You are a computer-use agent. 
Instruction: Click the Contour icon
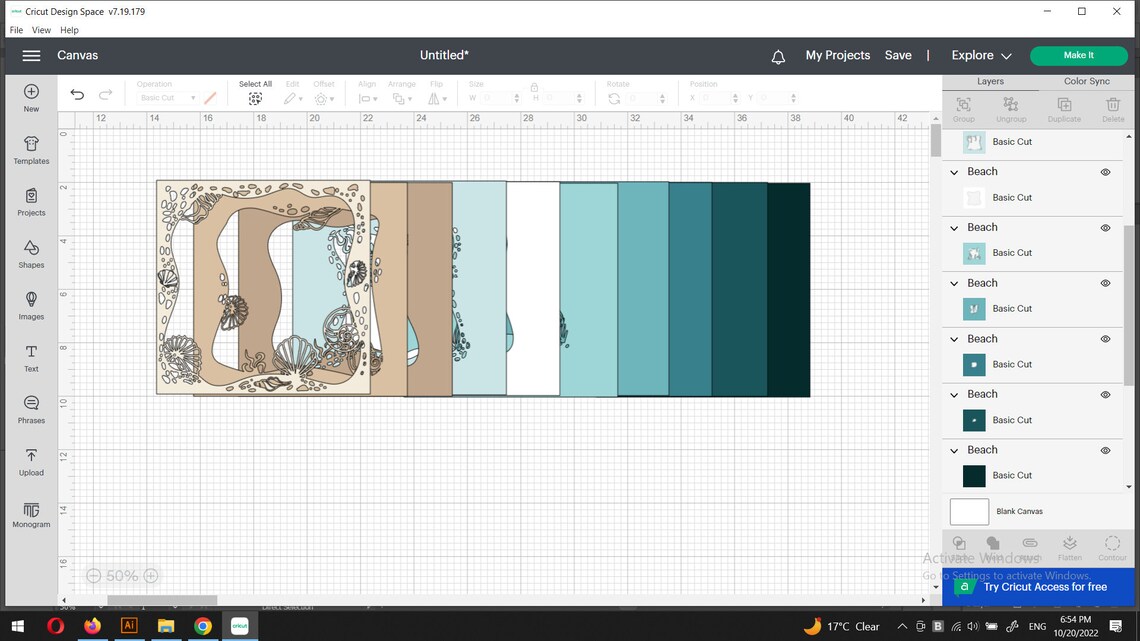pyautogui.click(x=1112, y=543)
